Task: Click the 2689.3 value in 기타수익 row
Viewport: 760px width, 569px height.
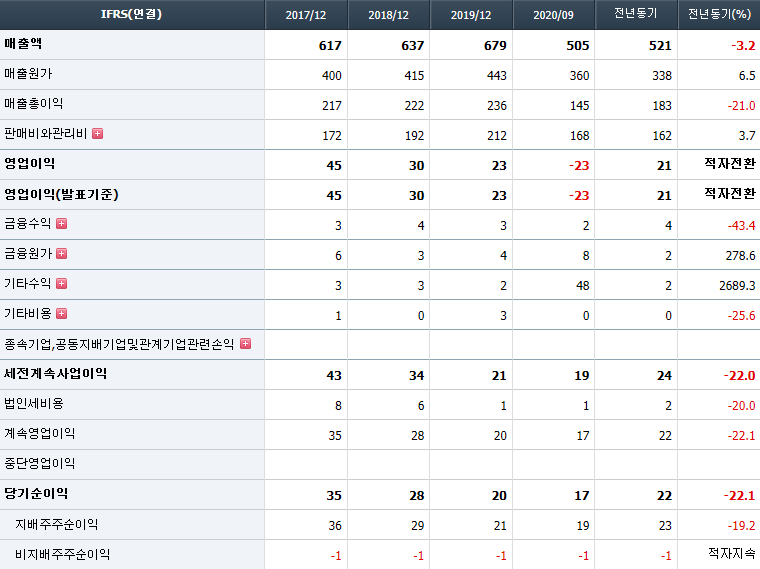Action: click(737, 286)
